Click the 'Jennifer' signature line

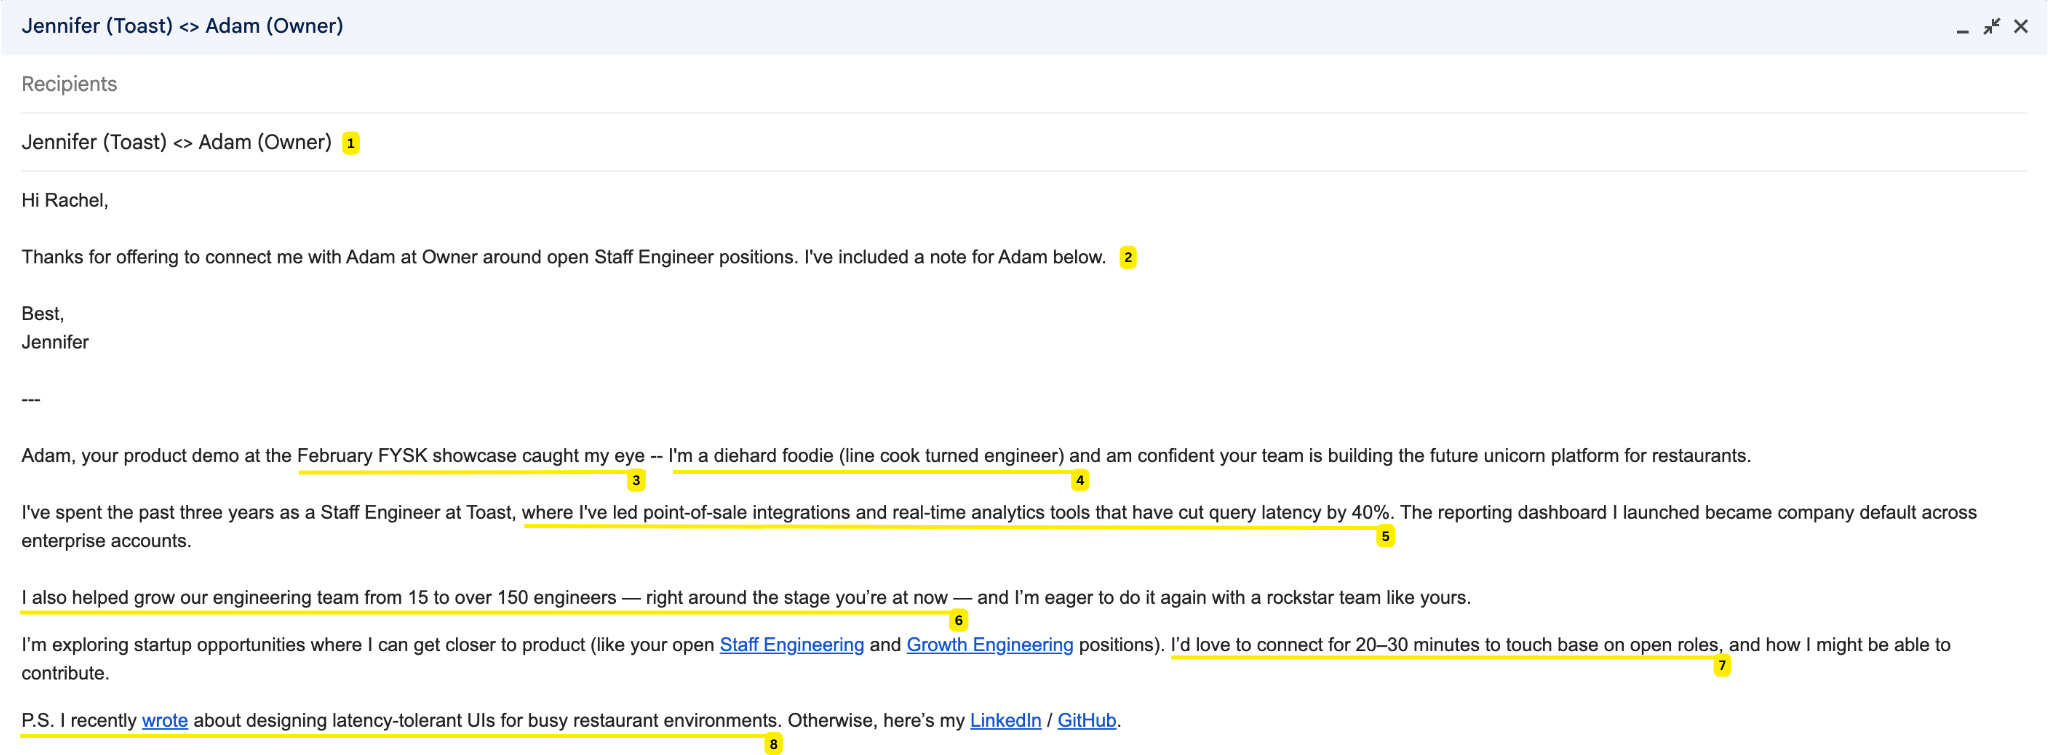pos(55,342)
